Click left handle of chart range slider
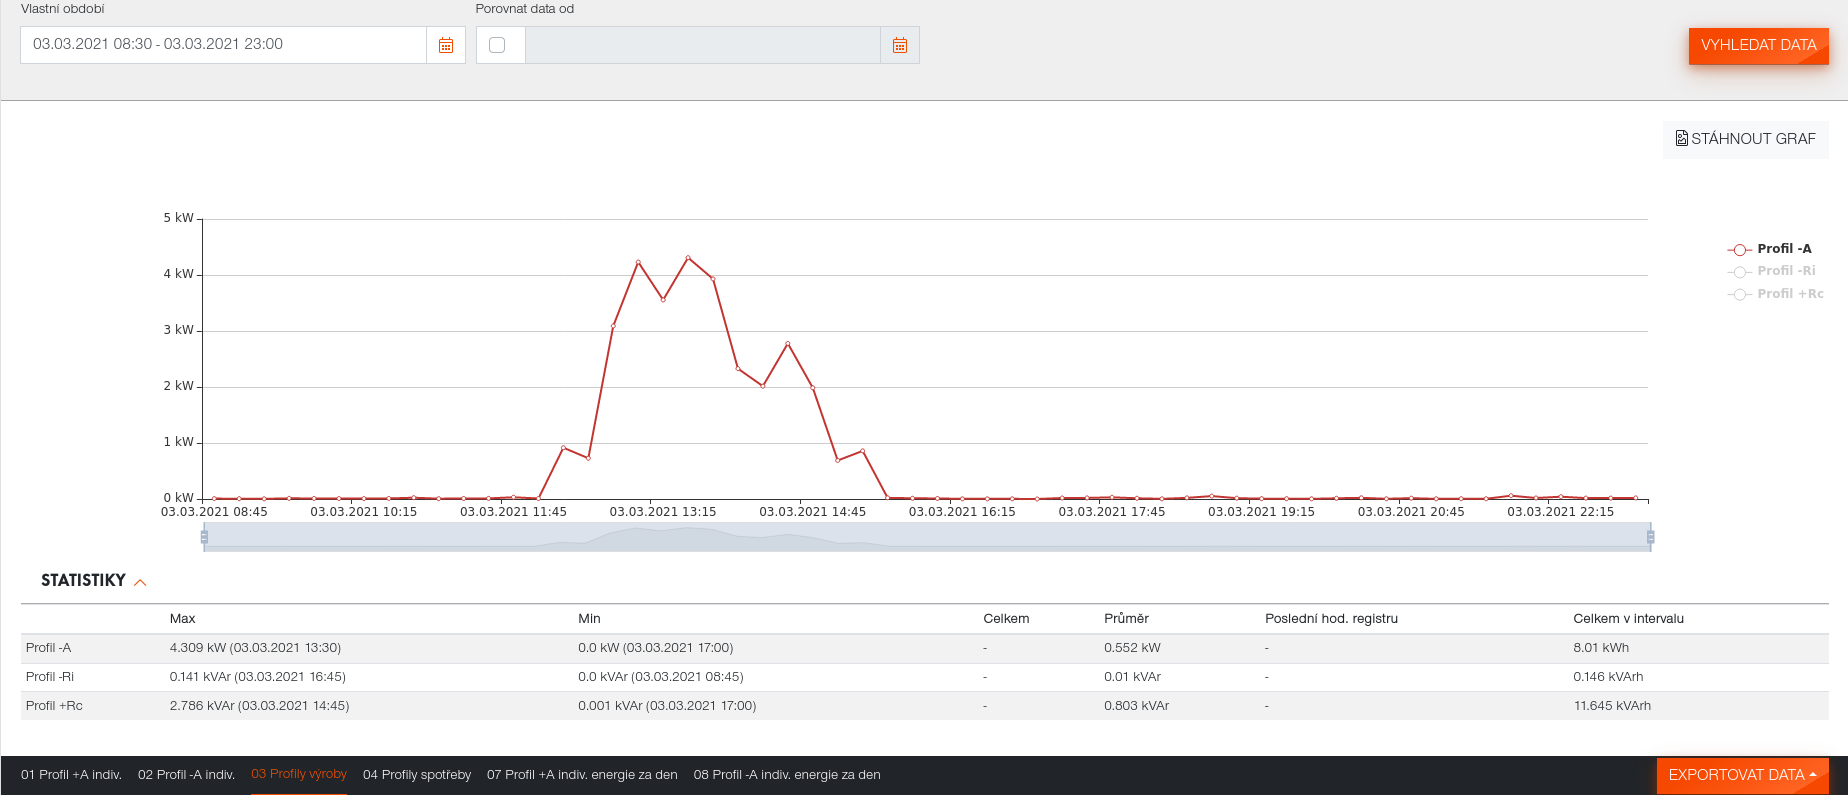Screen dimensions: 1848x795 [204, 537]
